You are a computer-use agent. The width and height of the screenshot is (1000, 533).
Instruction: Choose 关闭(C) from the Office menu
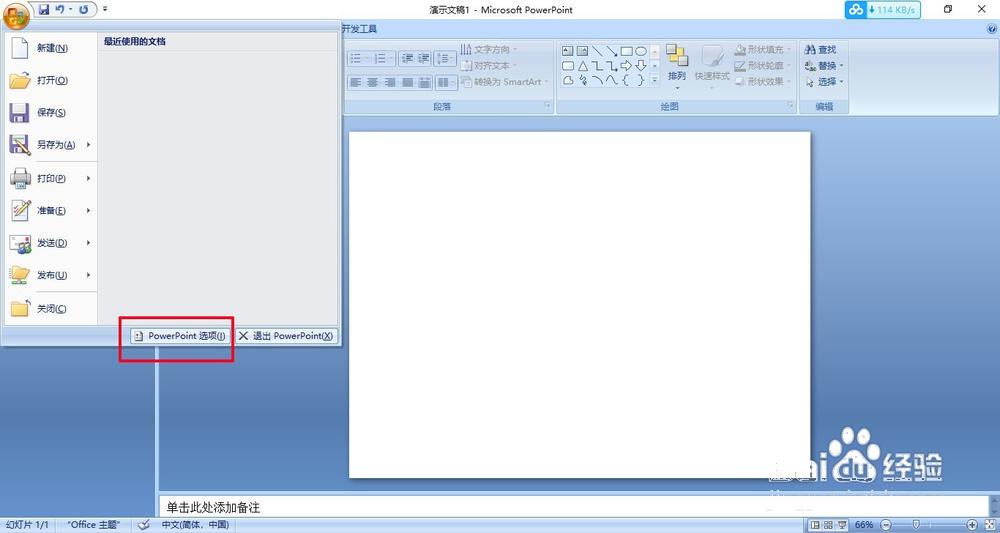[50, 309]
